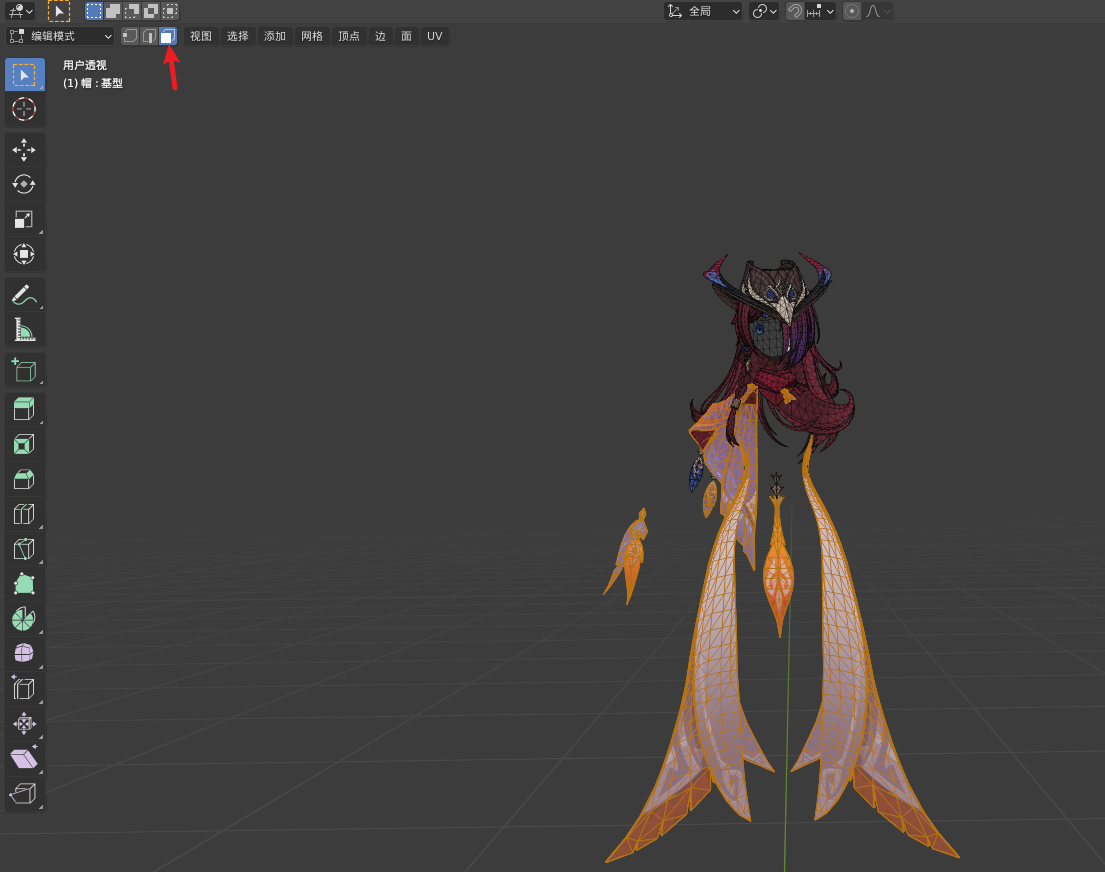This screenshot has height=872, width=1105.
Task: Select the Add Cube tool
Action: [25, 369]
